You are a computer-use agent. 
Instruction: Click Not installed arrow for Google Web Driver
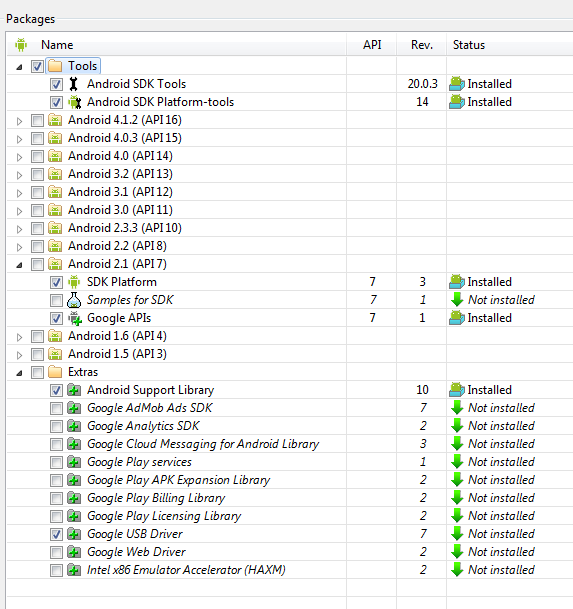pos(457,552)
